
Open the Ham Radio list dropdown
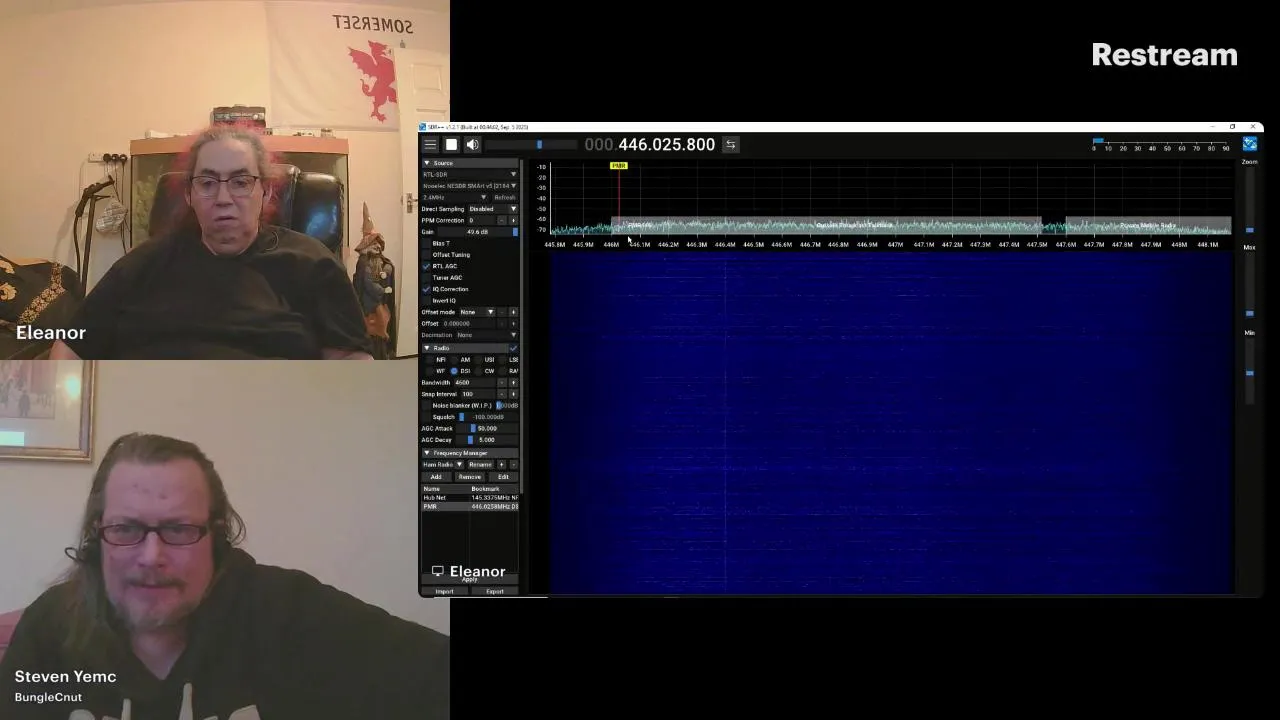click(x=442, y=465)
